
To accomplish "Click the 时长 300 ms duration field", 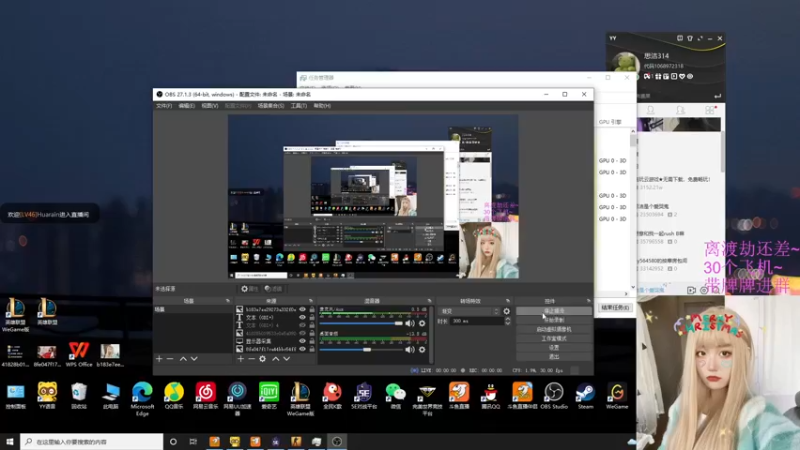I will (478, 321).
